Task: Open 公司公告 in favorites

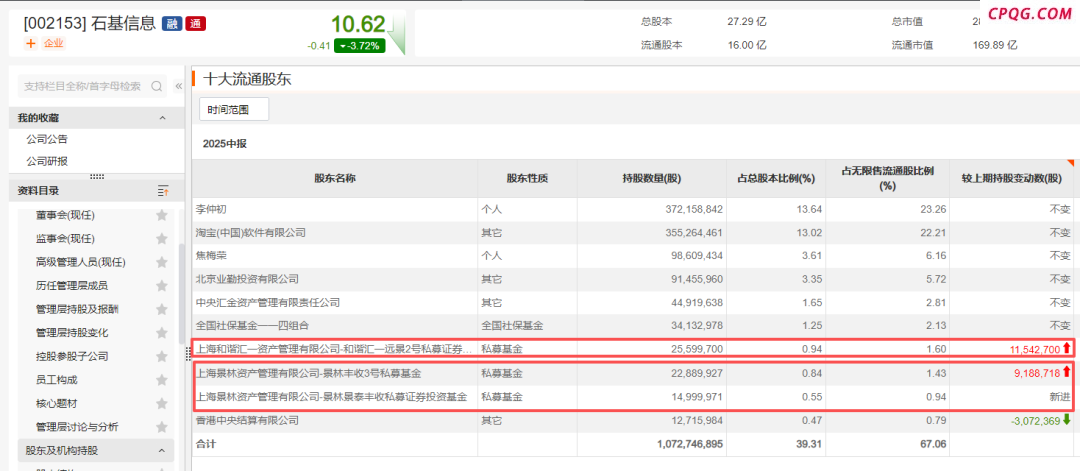Action: [x=47, y=139]
